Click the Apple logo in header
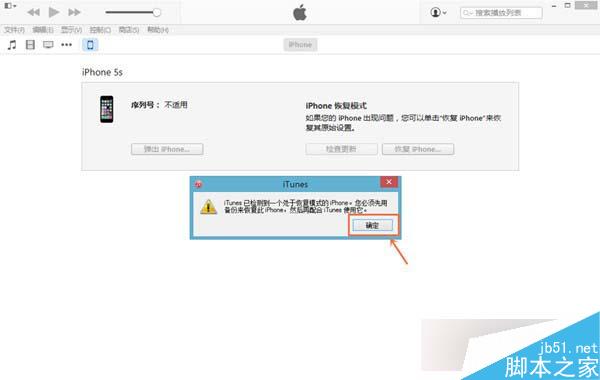 click(x=300, y=13)
